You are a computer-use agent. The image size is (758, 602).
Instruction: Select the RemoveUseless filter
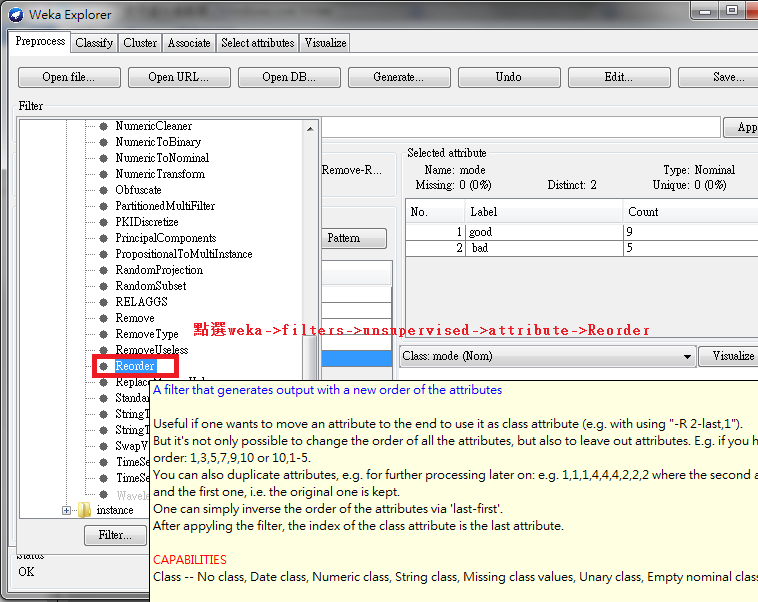point(152,350)
